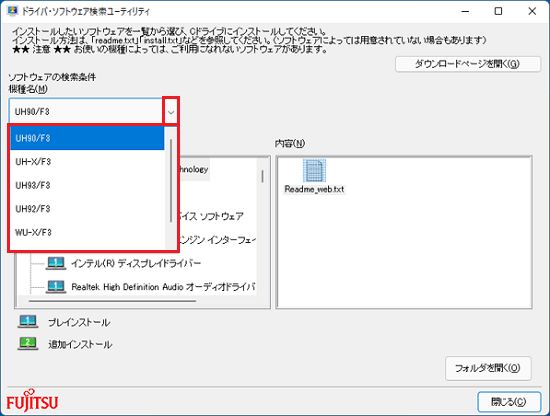Pick UH93/F3 from the model list

tap(87, 185)
